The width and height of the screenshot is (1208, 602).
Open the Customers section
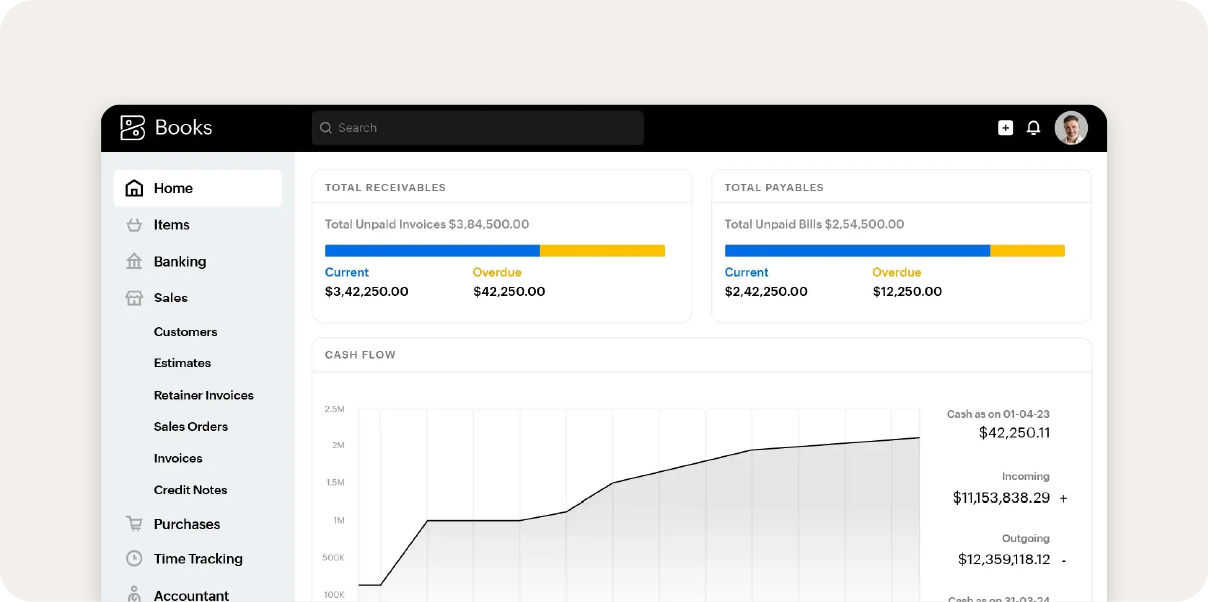click(185, 331)
